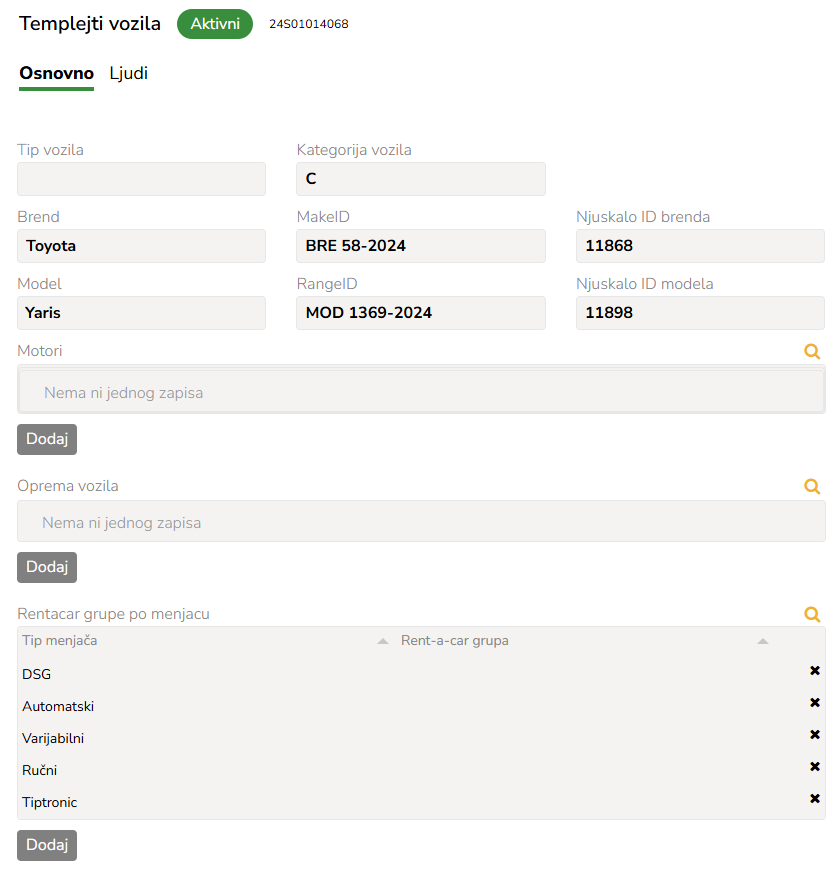Click the RangeID field
The image size is (838, 875).
(x=421, y=313)
